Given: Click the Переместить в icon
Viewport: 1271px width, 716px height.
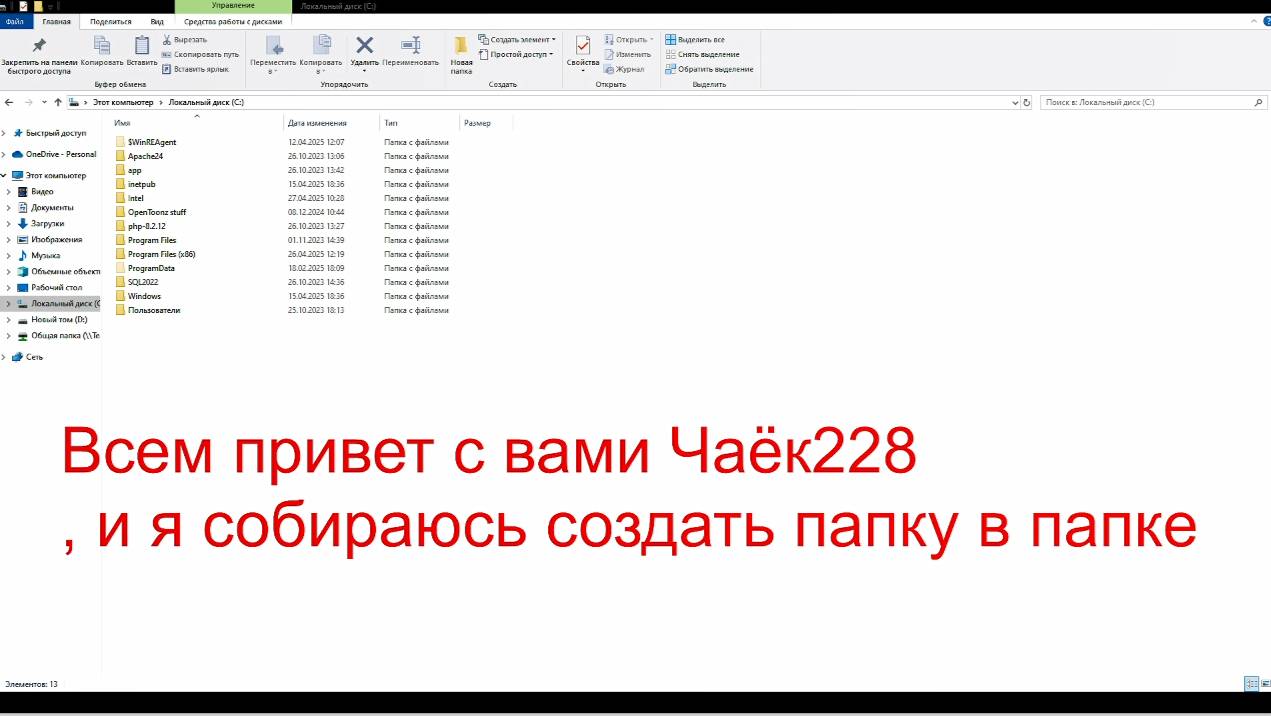Looking at the screenshot, I should click(x=273, y=45).
